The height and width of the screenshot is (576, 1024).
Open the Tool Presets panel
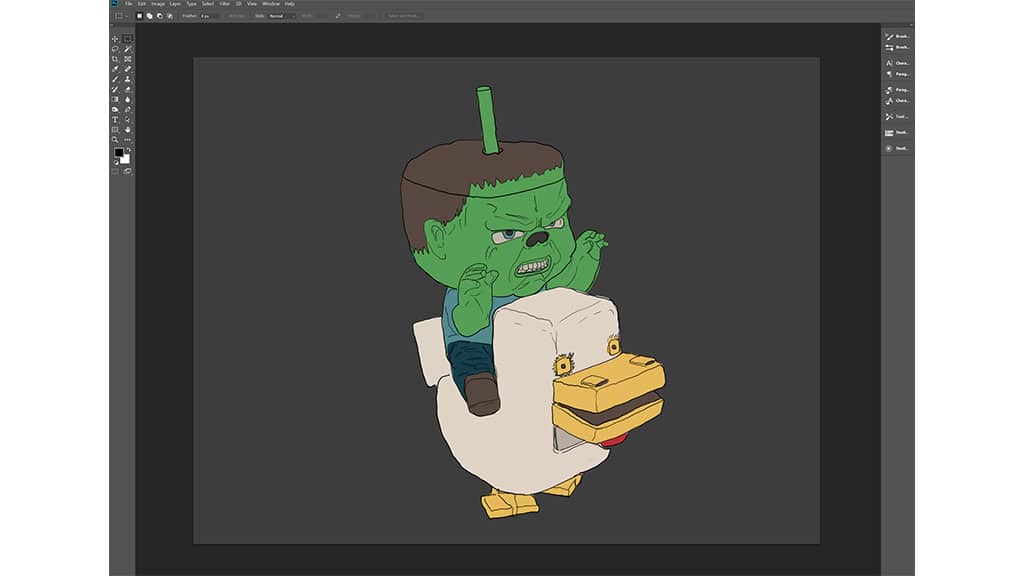pyautogui.click(x=897, y=116)
